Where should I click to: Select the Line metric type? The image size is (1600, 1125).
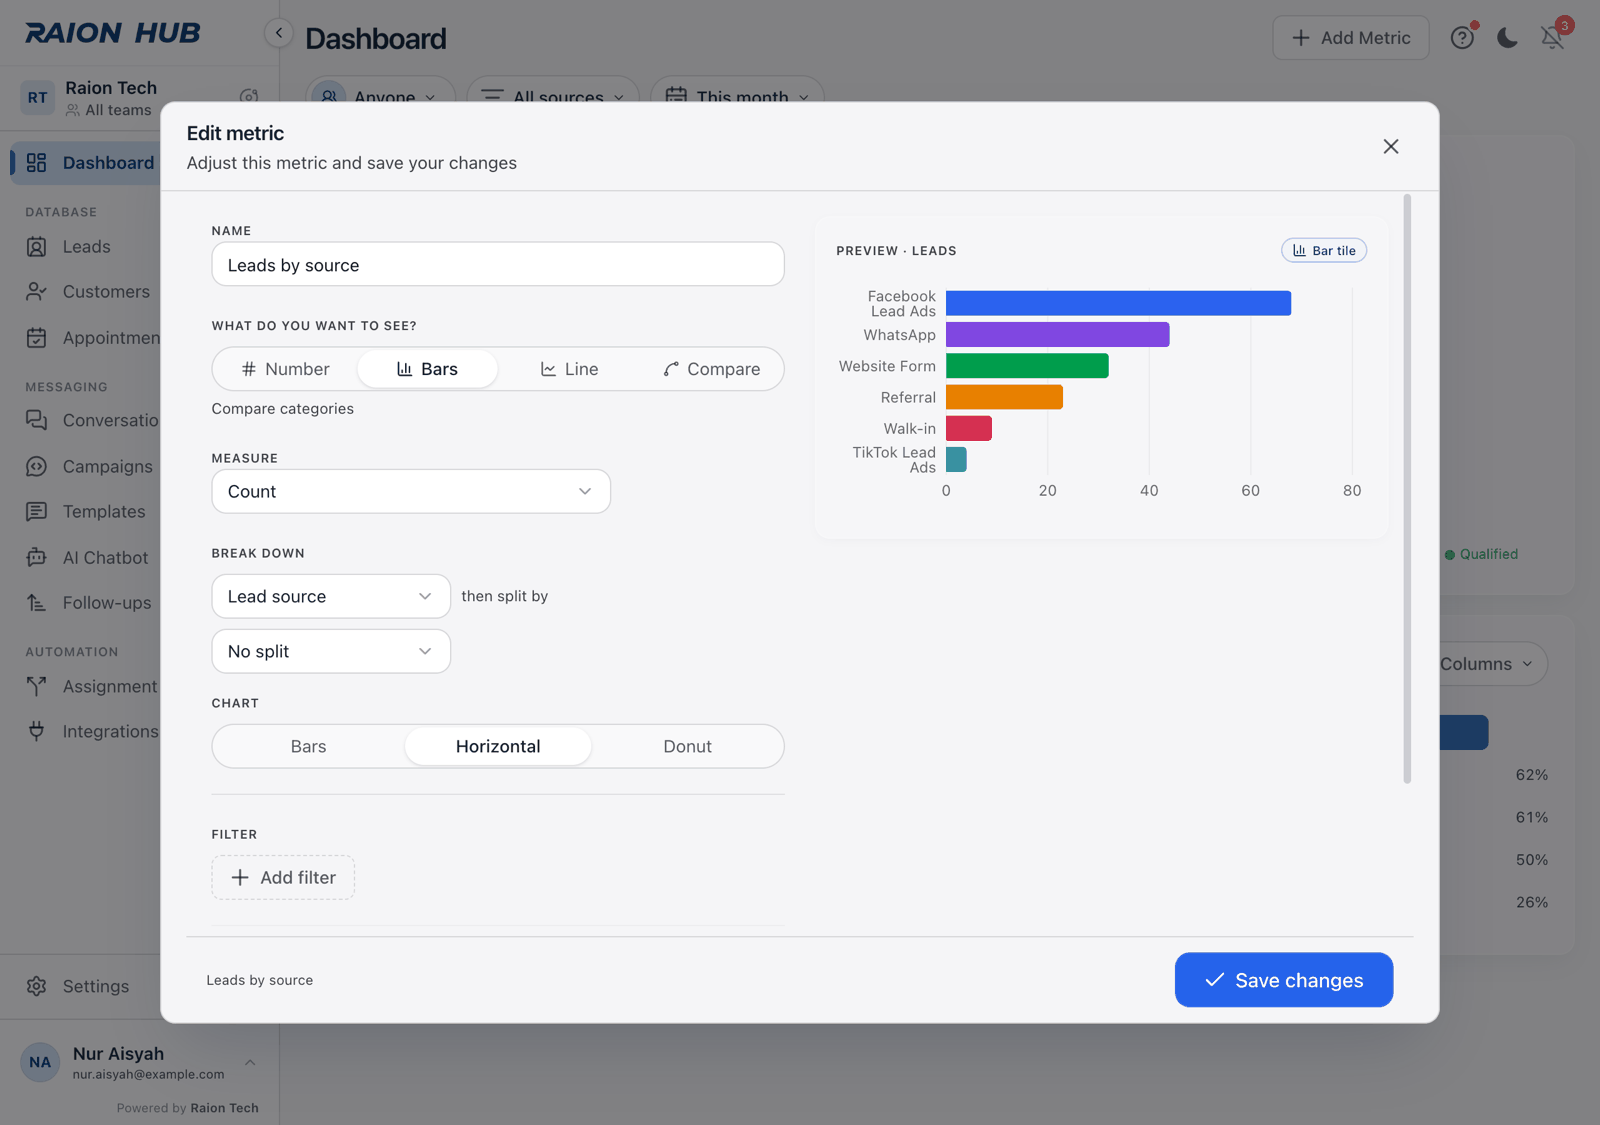pos(569,369)
